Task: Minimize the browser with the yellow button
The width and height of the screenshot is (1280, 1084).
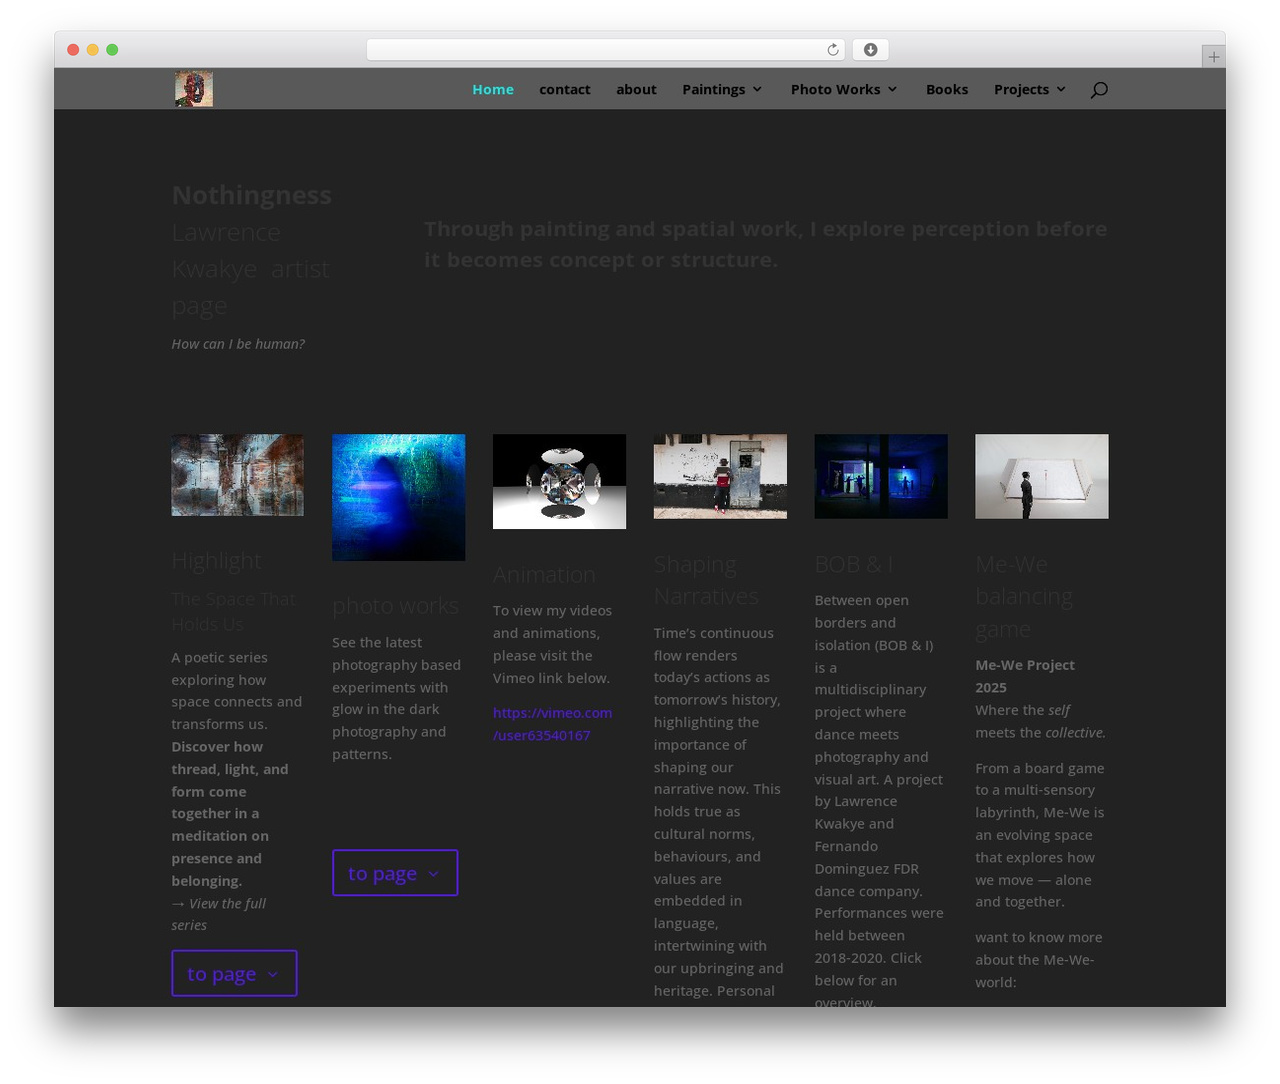Action: [x=93, y=50]
